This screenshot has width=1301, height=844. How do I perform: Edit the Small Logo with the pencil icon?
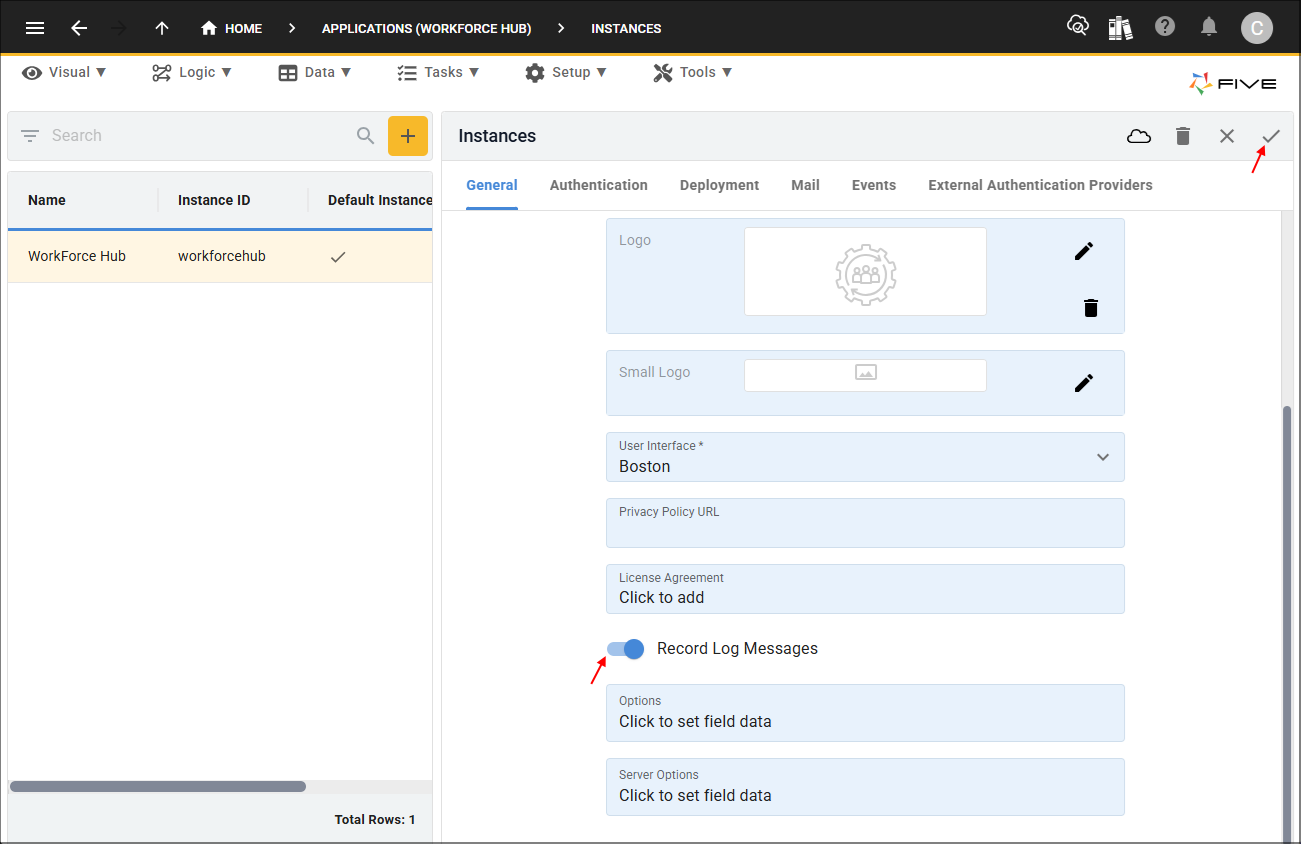tap(1084, 383)
